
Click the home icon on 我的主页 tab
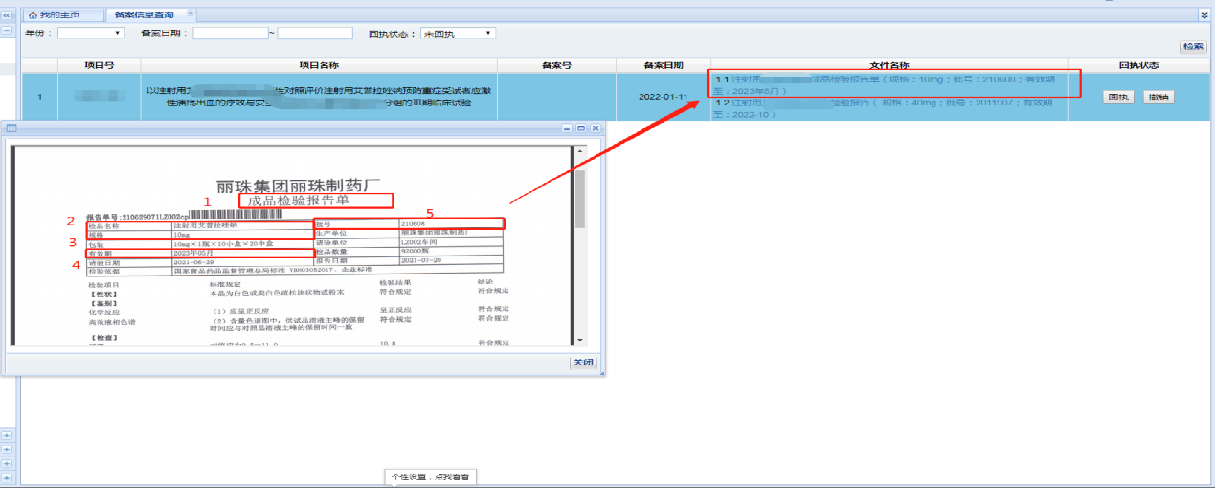(x=32, y=16)
